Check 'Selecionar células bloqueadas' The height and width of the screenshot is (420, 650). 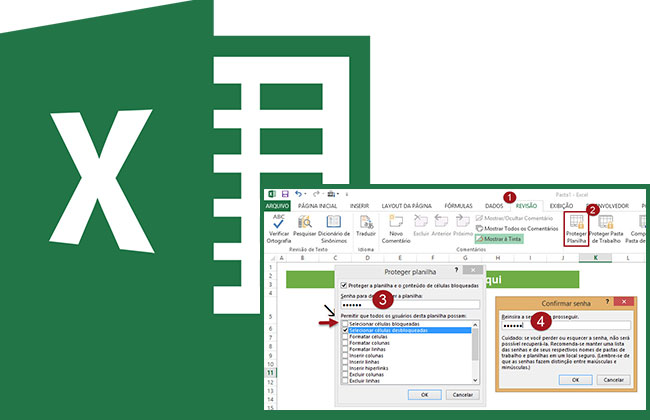(345, 323)
